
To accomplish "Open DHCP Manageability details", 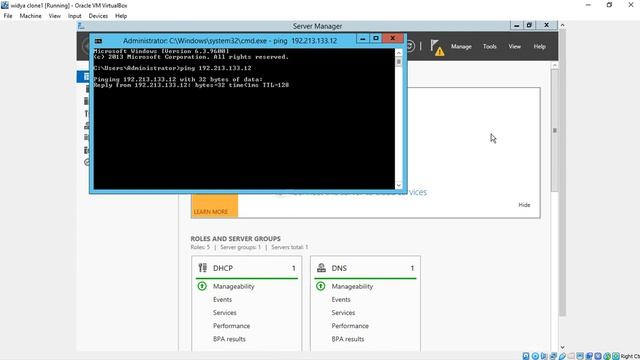I will click(233, 287).
